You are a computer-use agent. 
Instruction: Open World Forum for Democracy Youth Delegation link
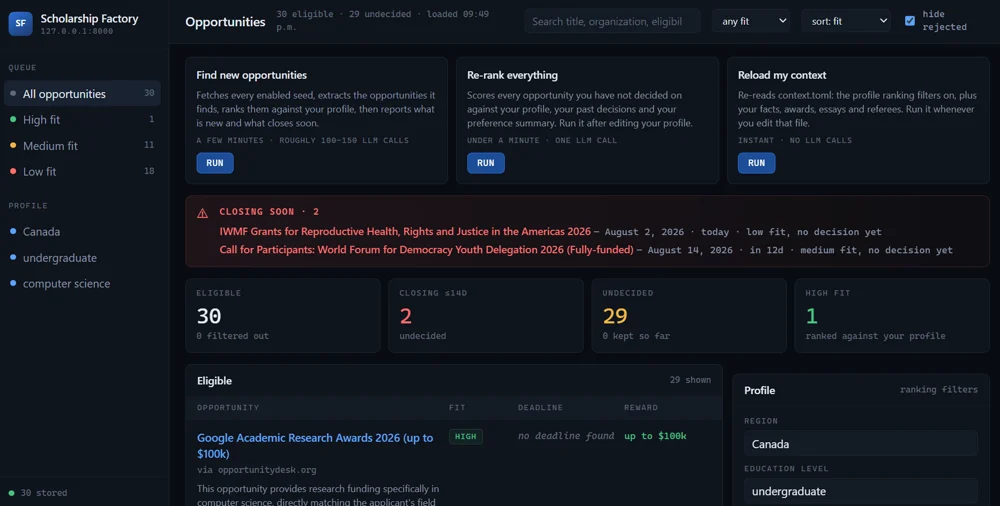[427, 249]
